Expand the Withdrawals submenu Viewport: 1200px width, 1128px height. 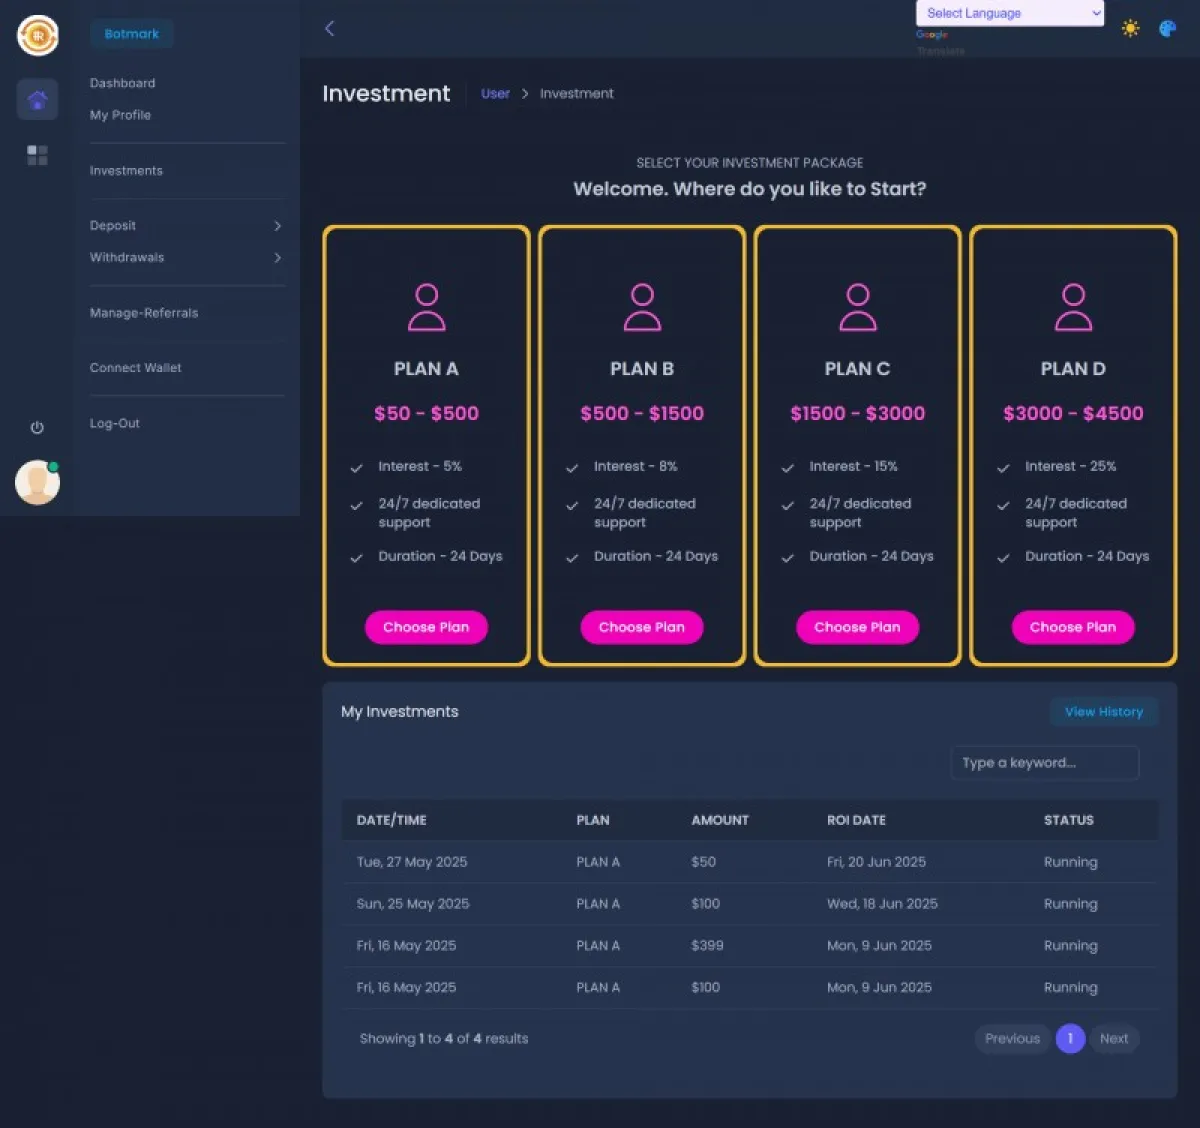pos(186,258)
